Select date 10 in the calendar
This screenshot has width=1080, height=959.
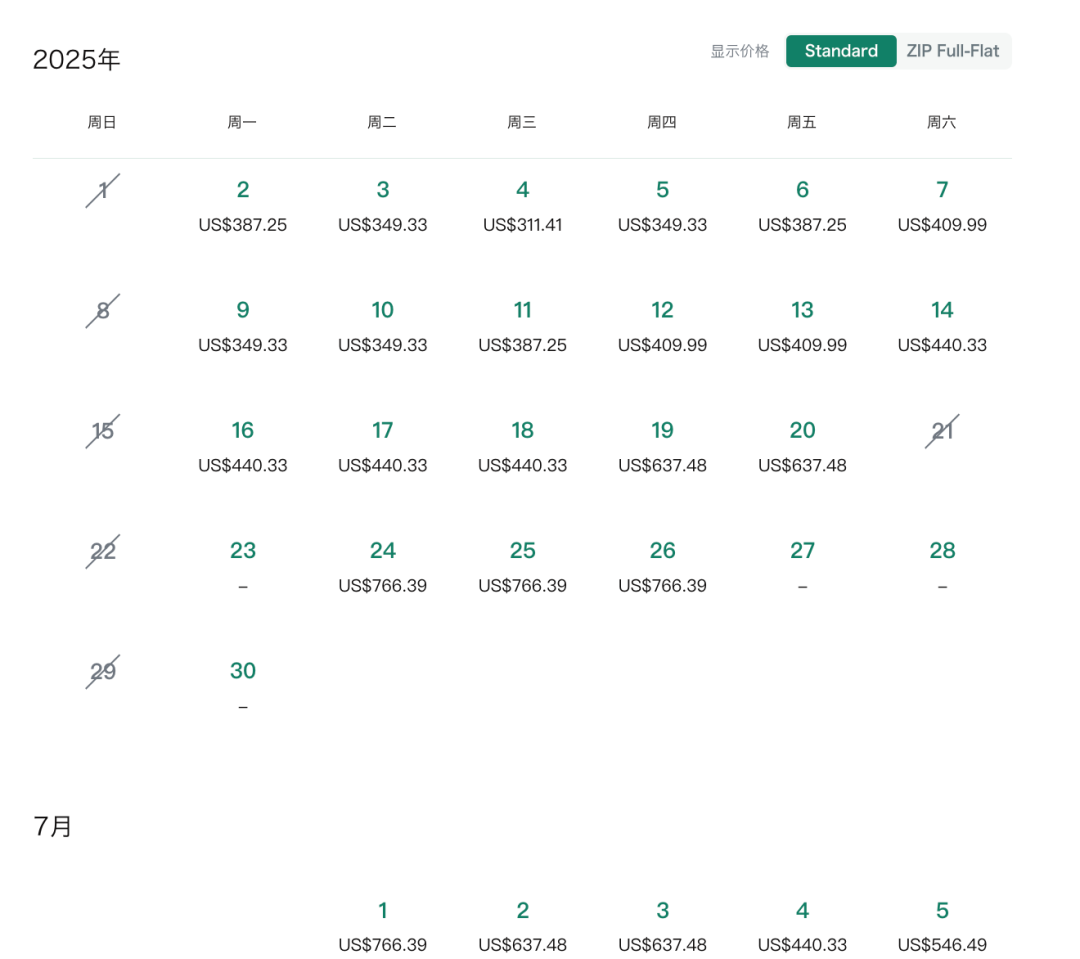click(382, 326)
